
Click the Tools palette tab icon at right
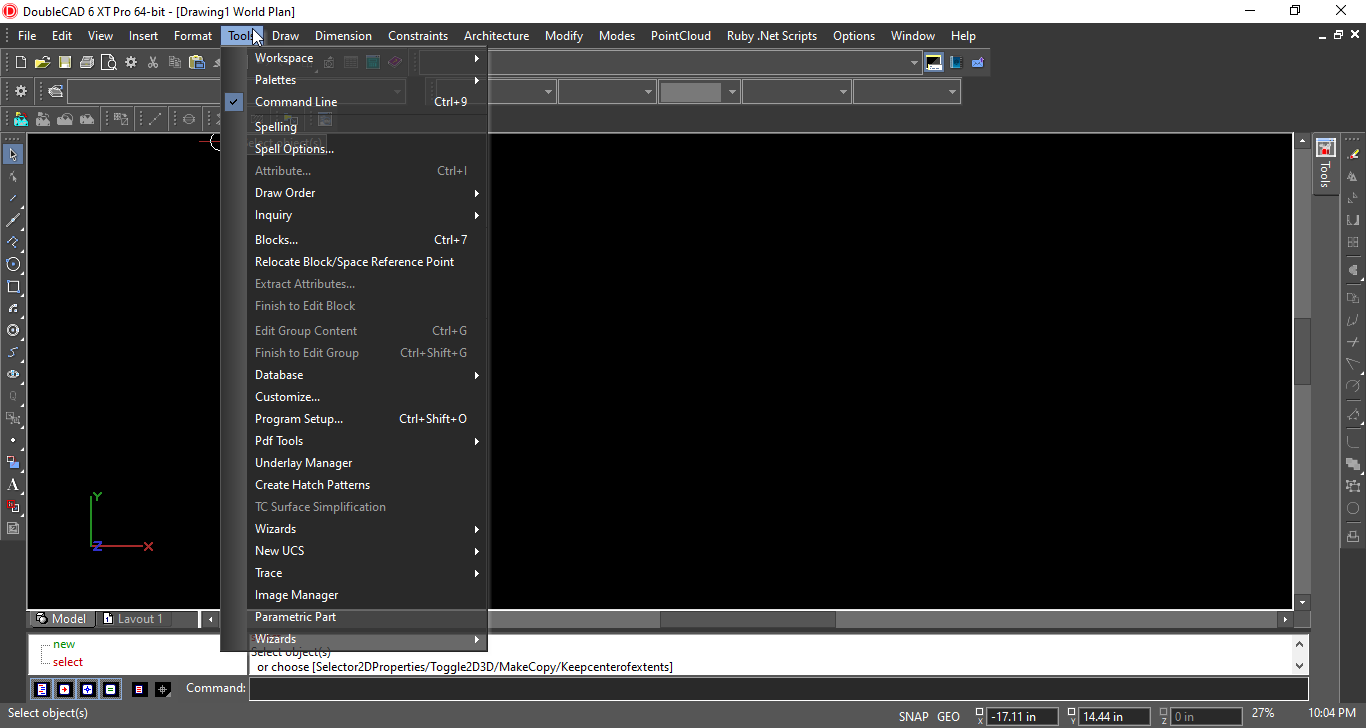(1325, 148)
